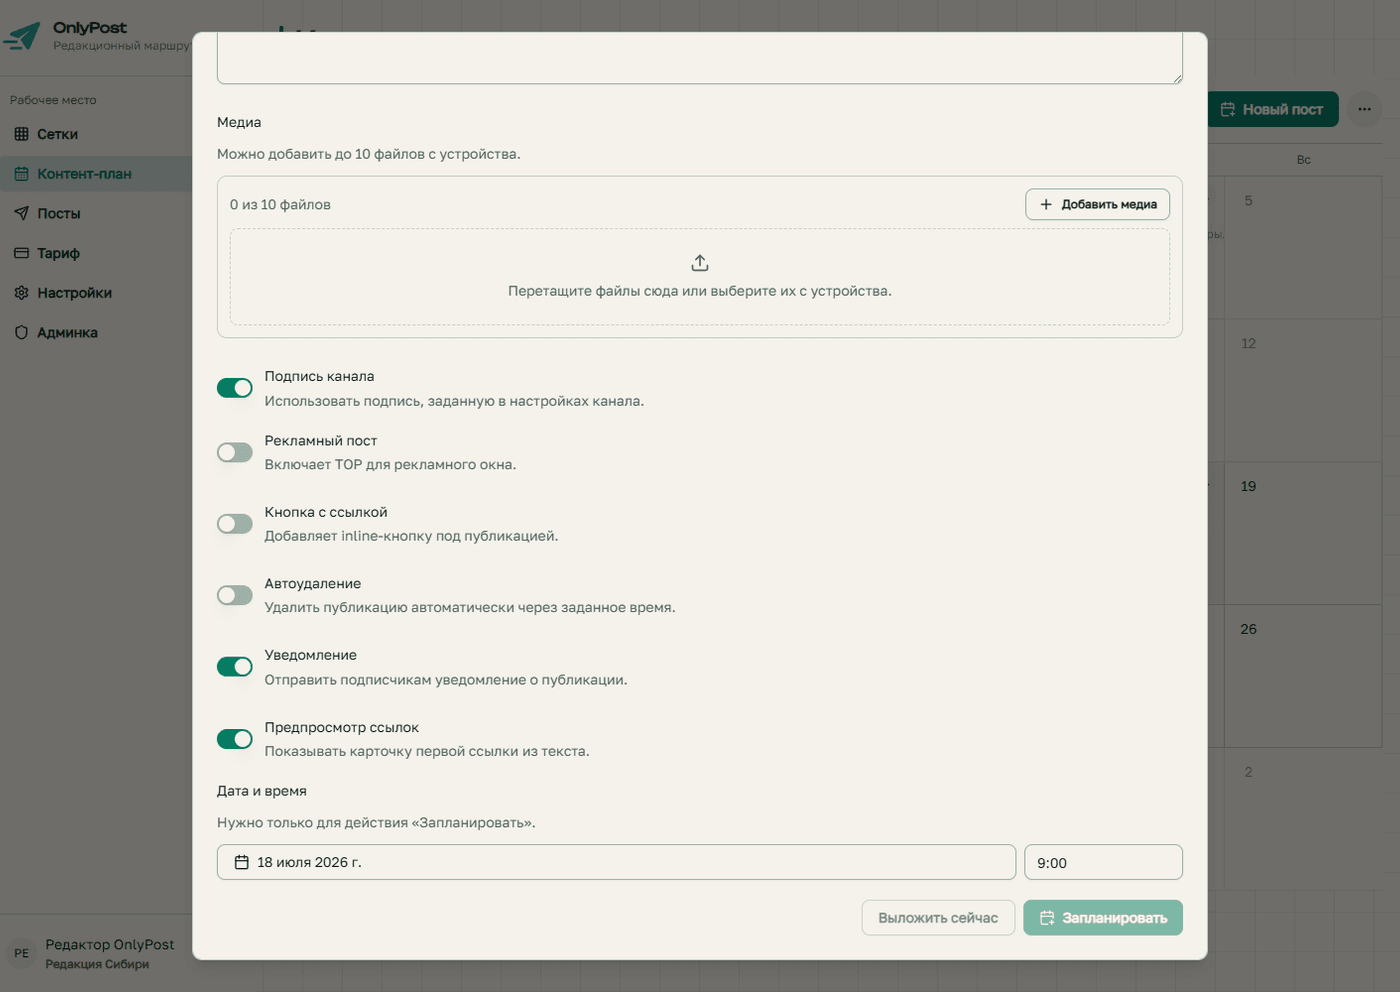This screenshot has width=1400, height=992.
Task: Click the Запланировать button
Action: coord(1103,918)
